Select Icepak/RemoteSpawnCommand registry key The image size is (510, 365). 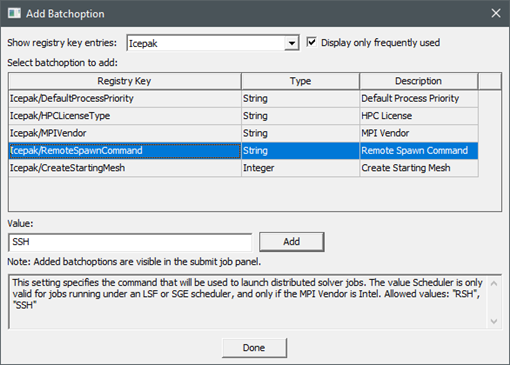[x=125, y=150]
